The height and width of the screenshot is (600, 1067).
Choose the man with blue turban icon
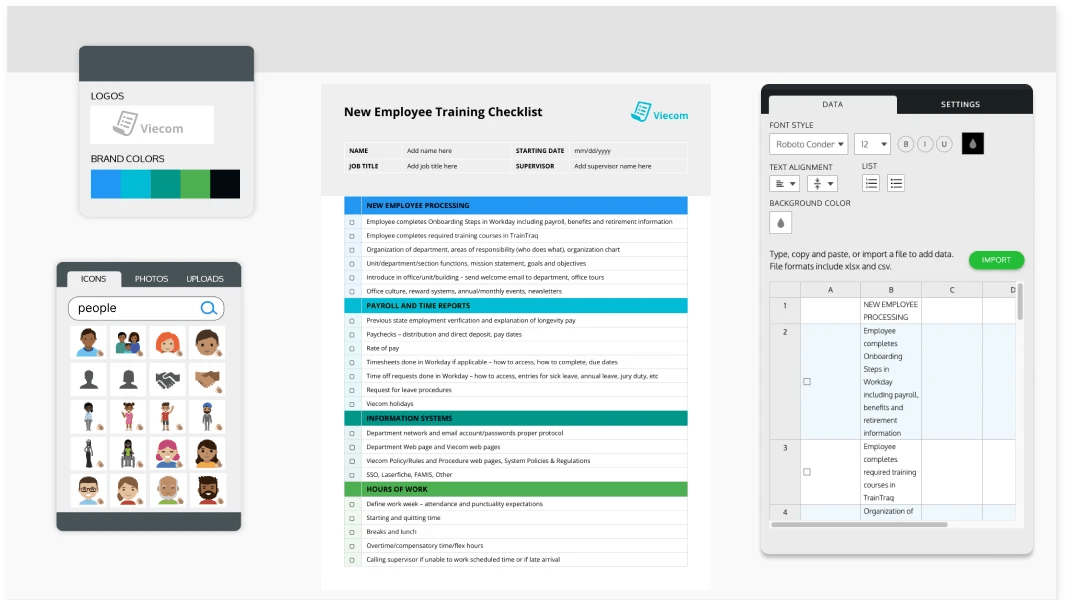[x=208, y=416]
